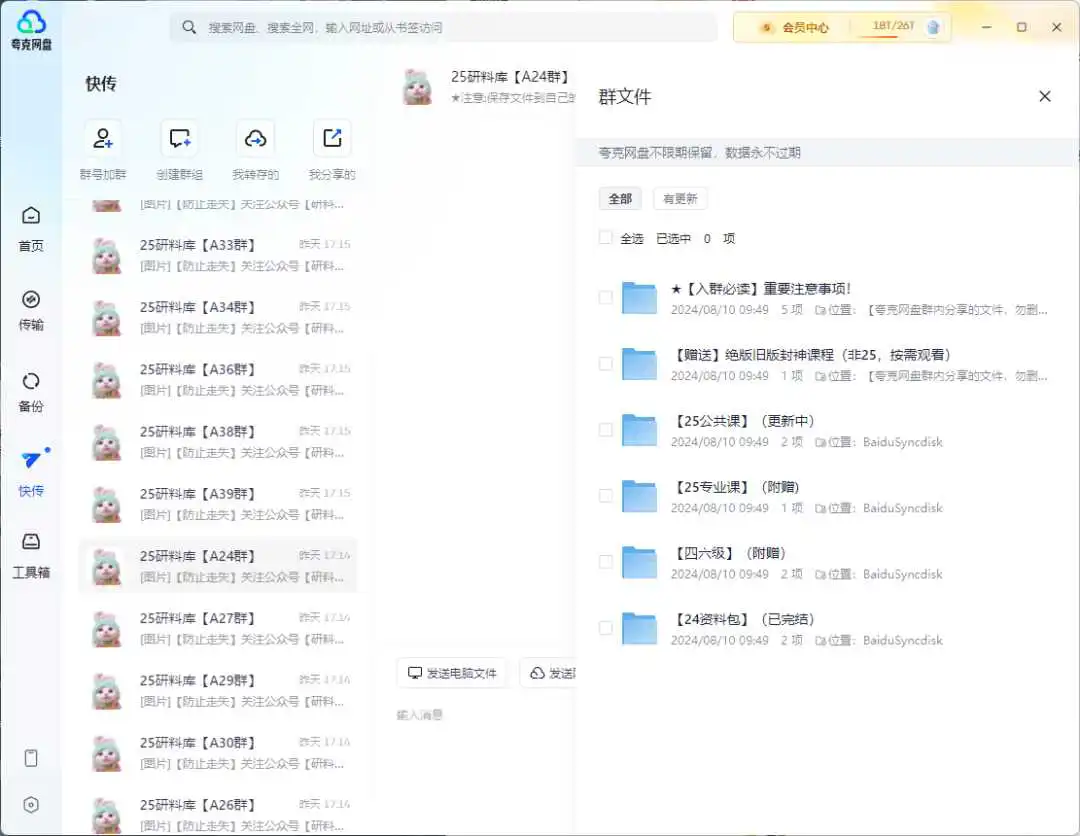Screen dimensions: 1080x836
Task: Close the 群文件 panel
Action: point(1045,96)
